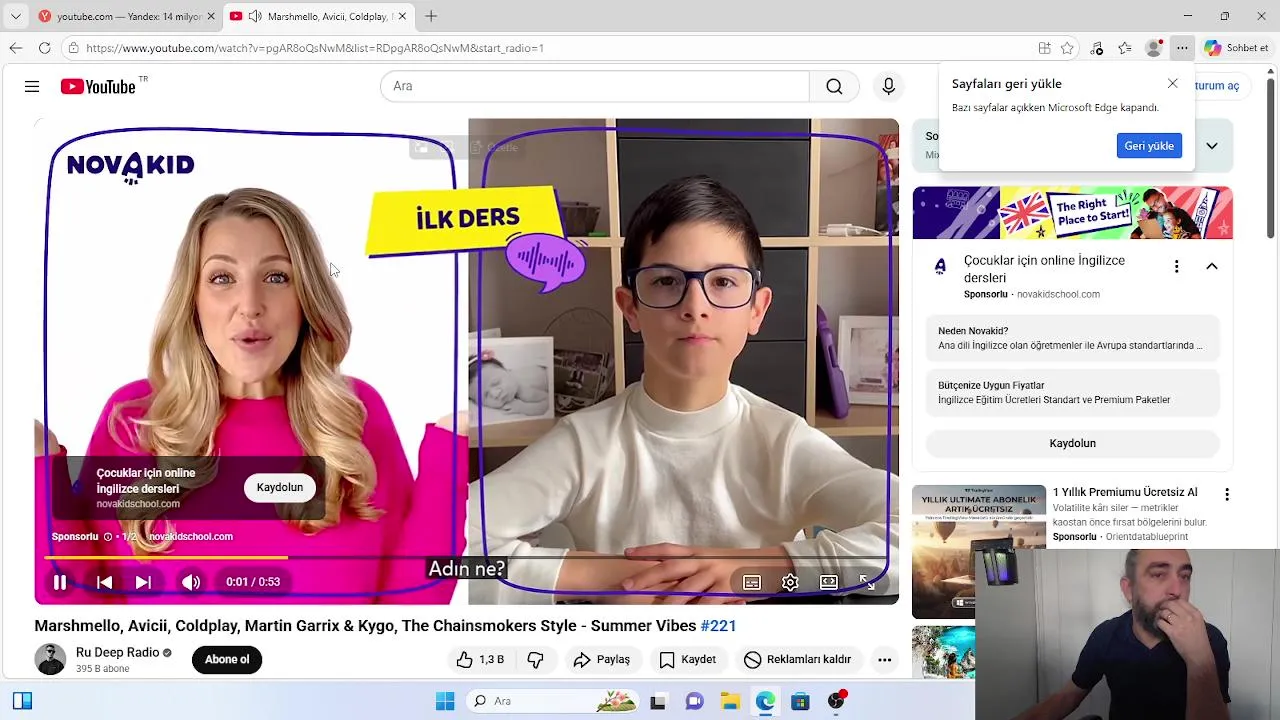Screen dimensions: 1280x720
Task: Open a new browser tab
Action: [x=431, y=17]
